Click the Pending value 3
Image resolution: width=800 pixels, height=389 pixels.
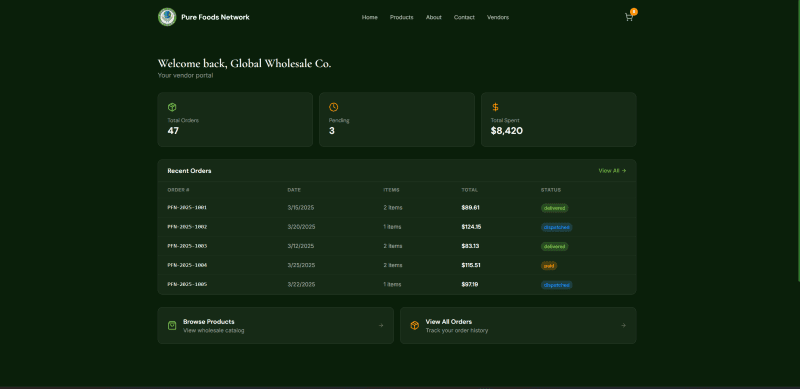332,131
